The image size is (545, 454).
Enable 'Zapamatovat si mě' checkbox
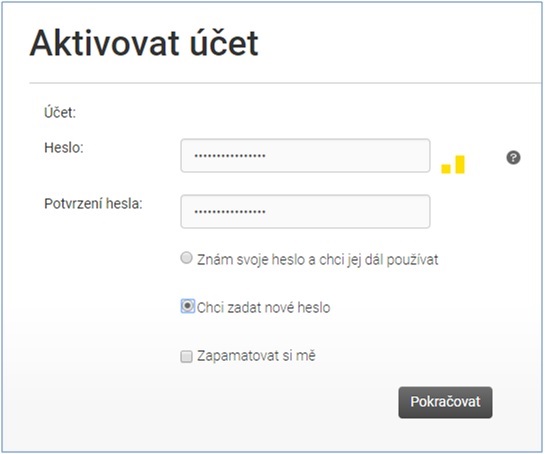[186, 356]
